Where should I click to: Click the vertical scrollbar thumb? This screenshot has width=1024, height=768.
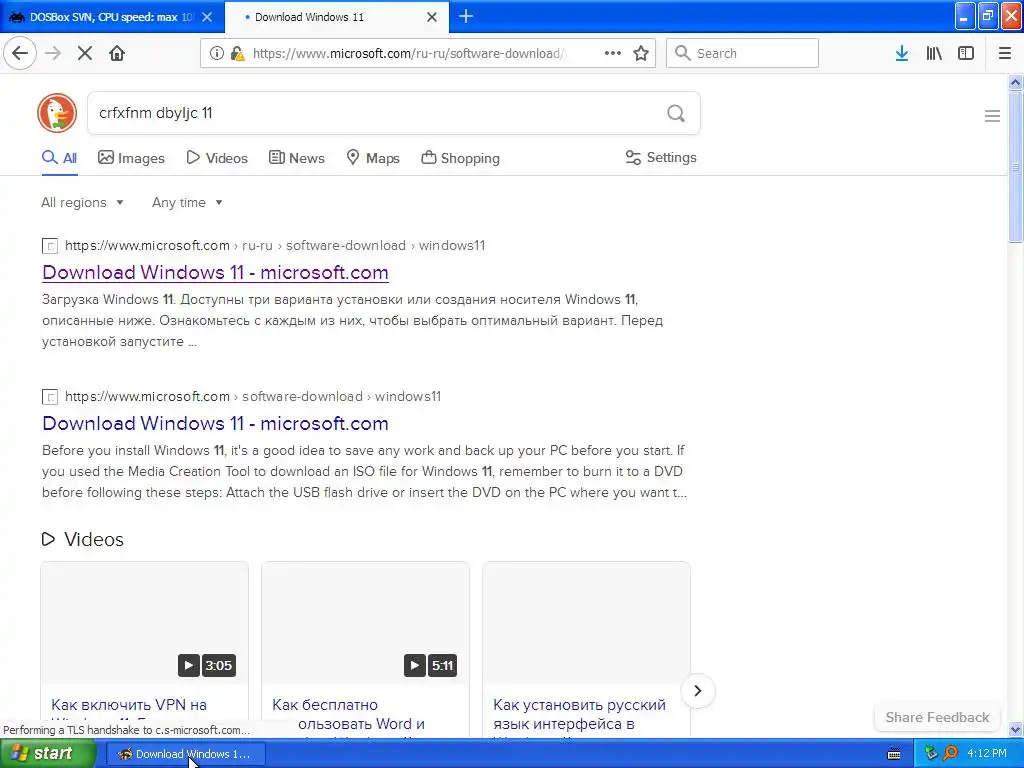click(1016, 167)
